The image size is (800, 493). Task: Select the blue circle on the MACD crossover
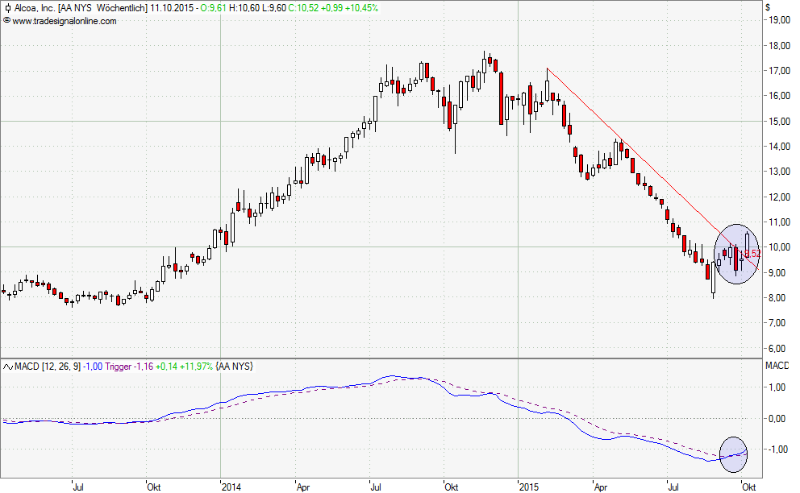(x=733, y=454)
